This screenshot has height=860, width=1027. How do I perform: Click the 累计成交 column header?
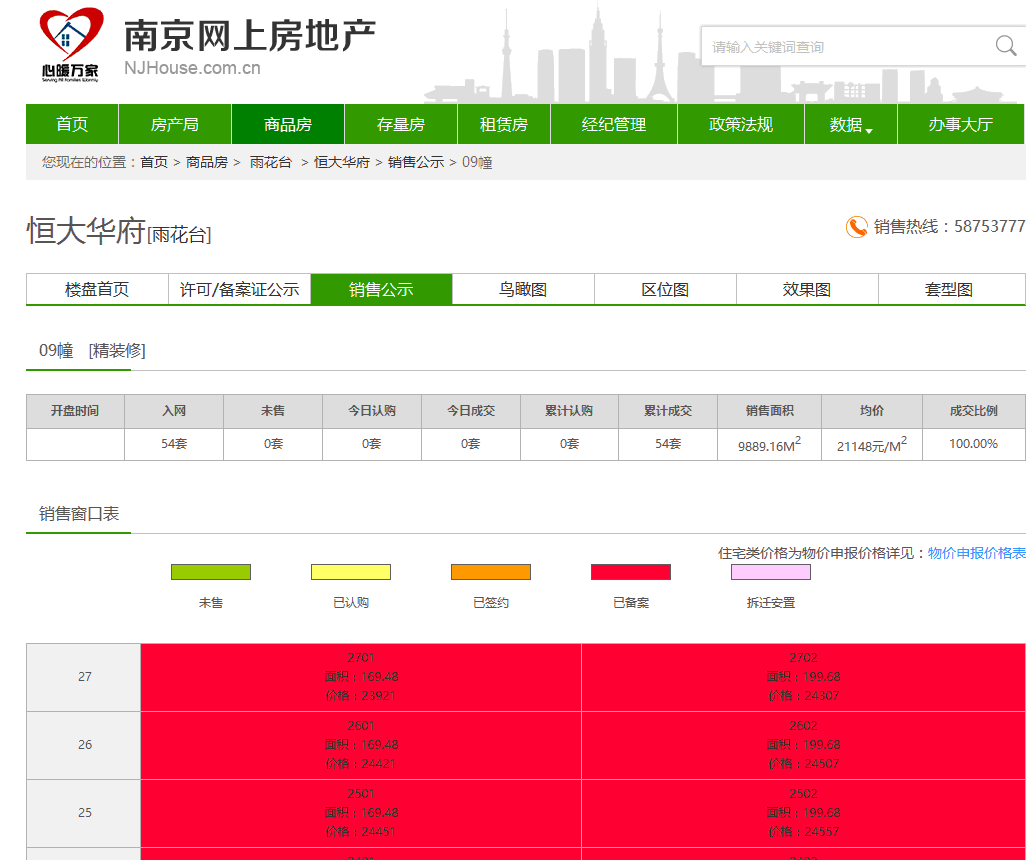668,411
